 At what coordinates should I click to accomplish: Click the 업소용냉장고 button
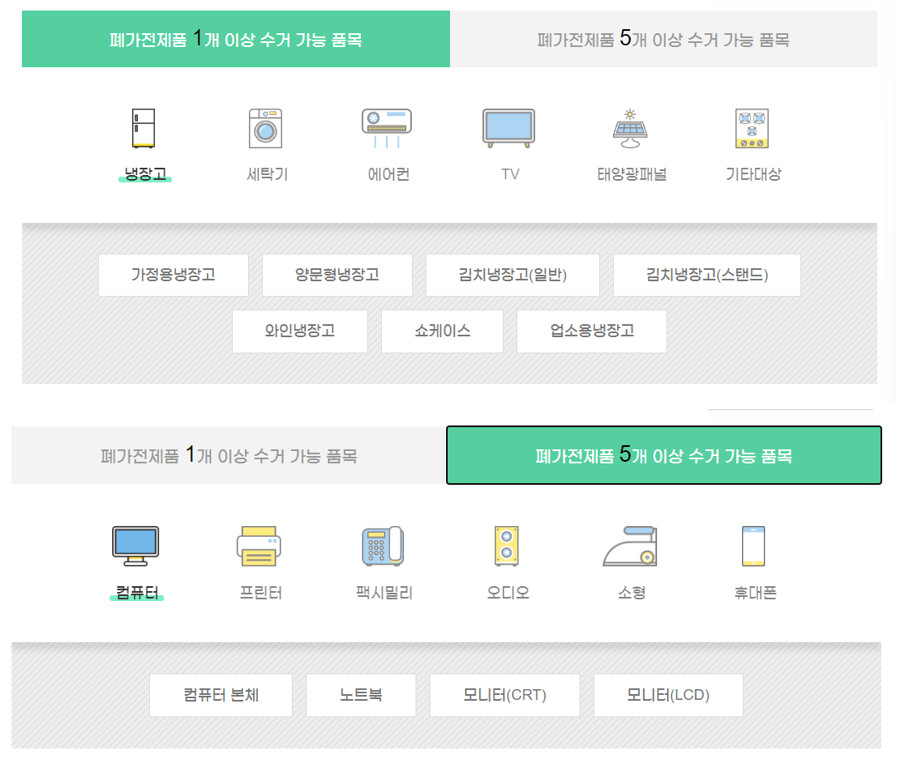[x=591, y=331]
